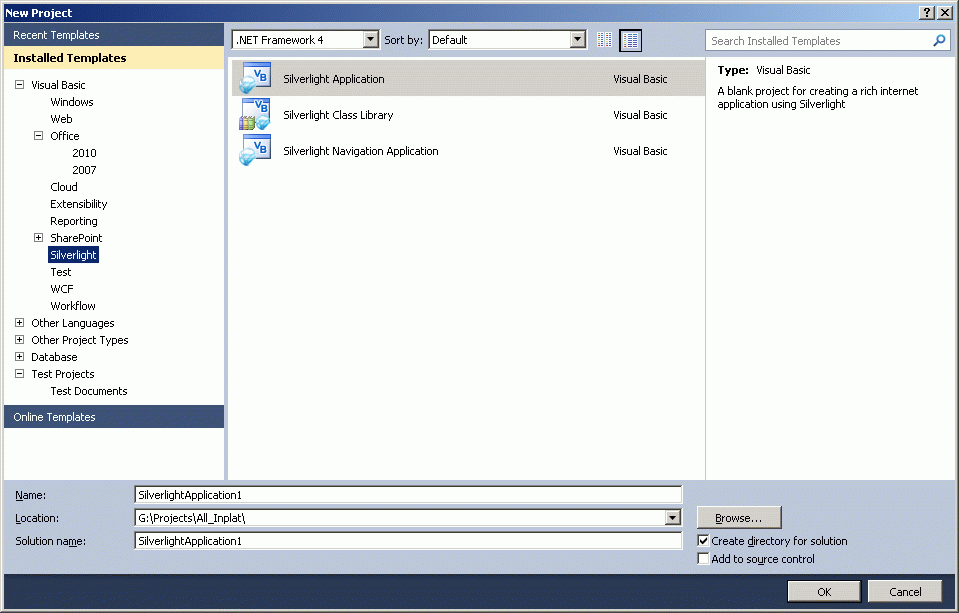959x613 pixels.
Task: Select the highlighted Silverlight tree item
Action: click(73, 254)
